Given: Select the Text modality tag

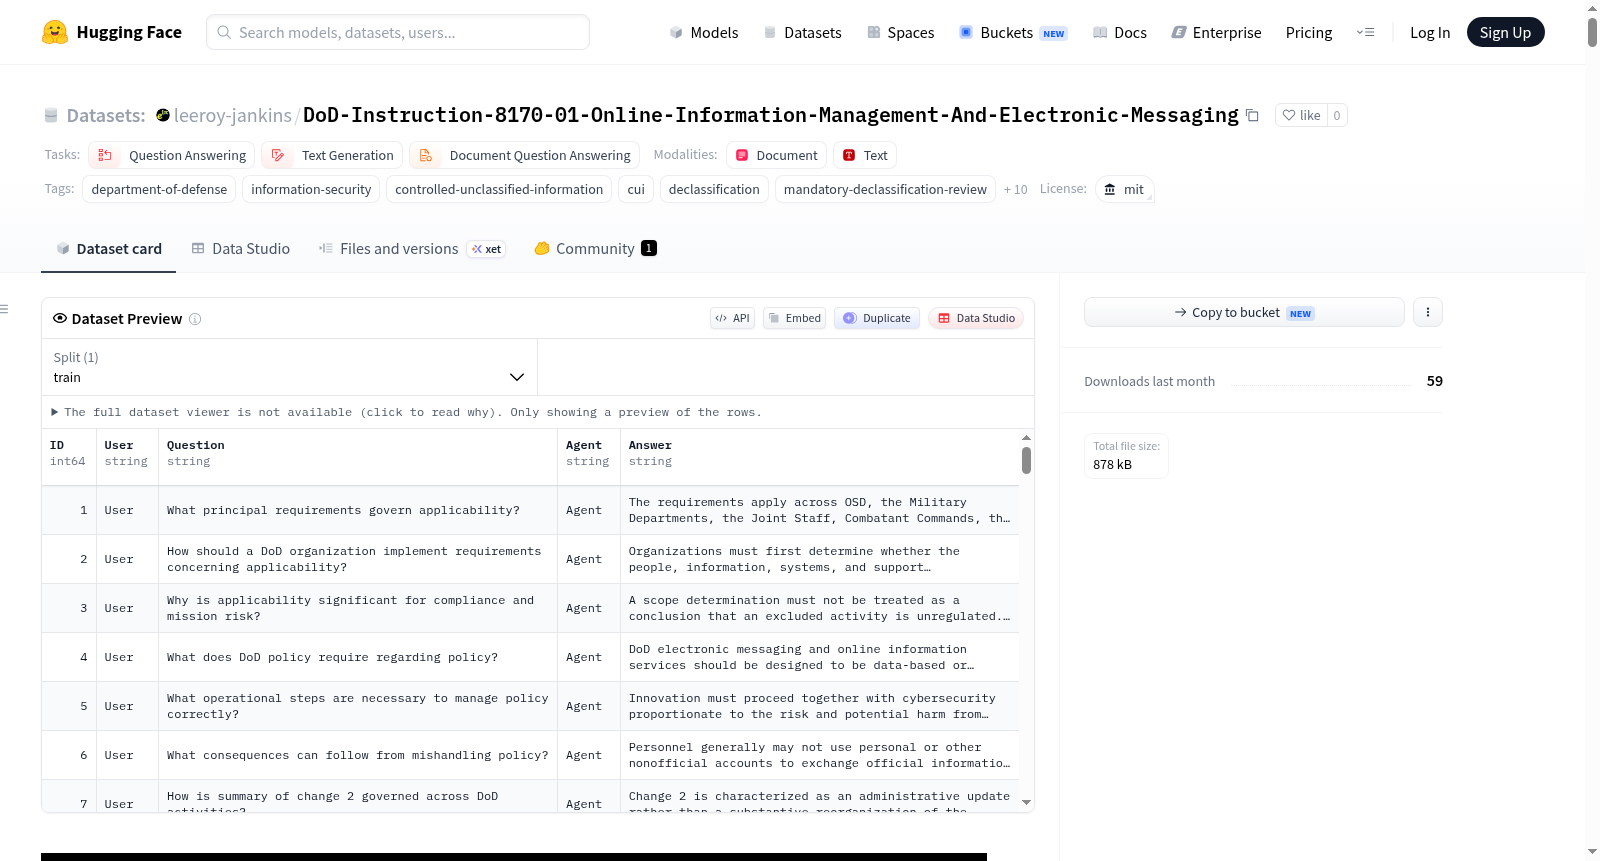Looking at the screenshot, I should (x=865, y=155).
